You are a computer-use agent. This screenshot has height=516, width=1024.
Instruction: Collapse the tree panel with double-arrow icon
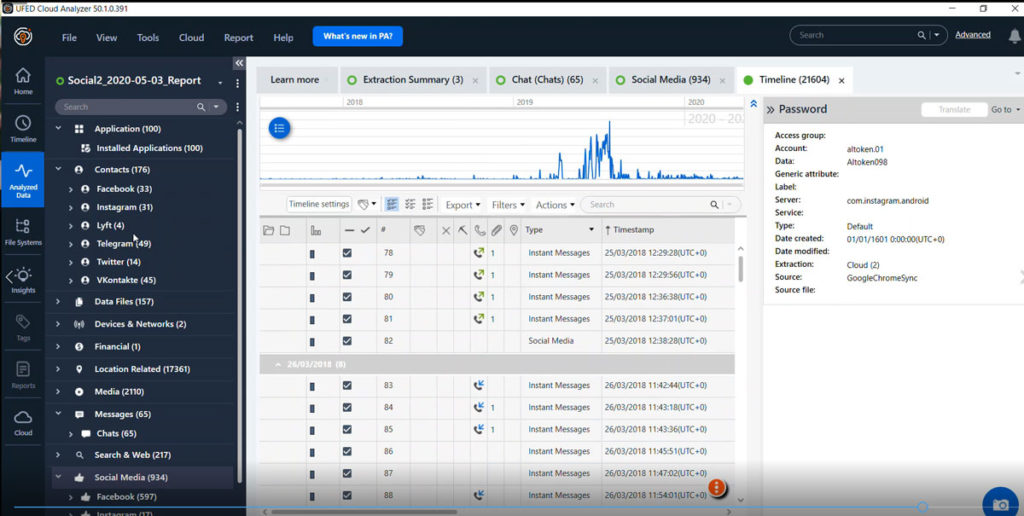239,63
